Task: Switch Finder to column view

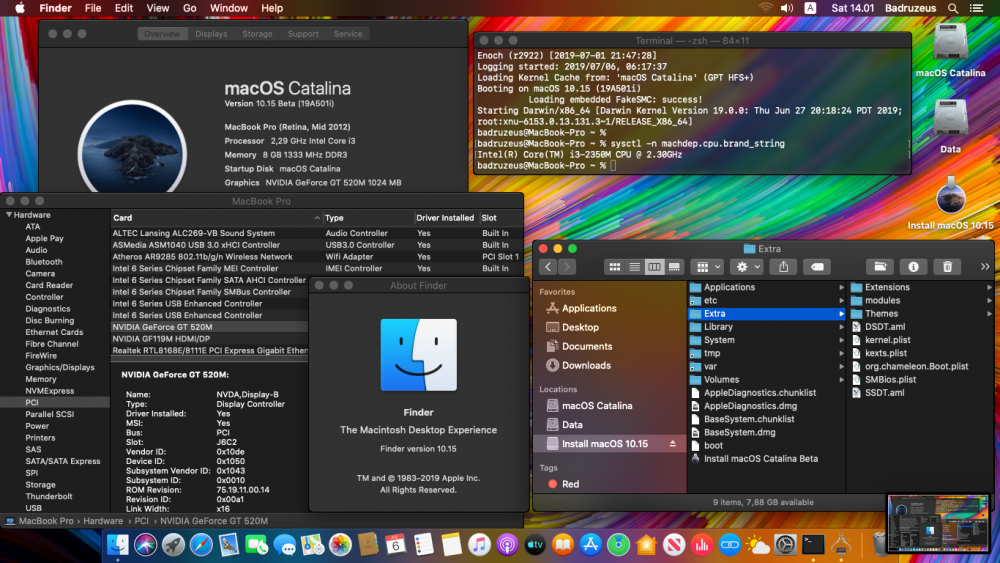Action: coord(654,267)
